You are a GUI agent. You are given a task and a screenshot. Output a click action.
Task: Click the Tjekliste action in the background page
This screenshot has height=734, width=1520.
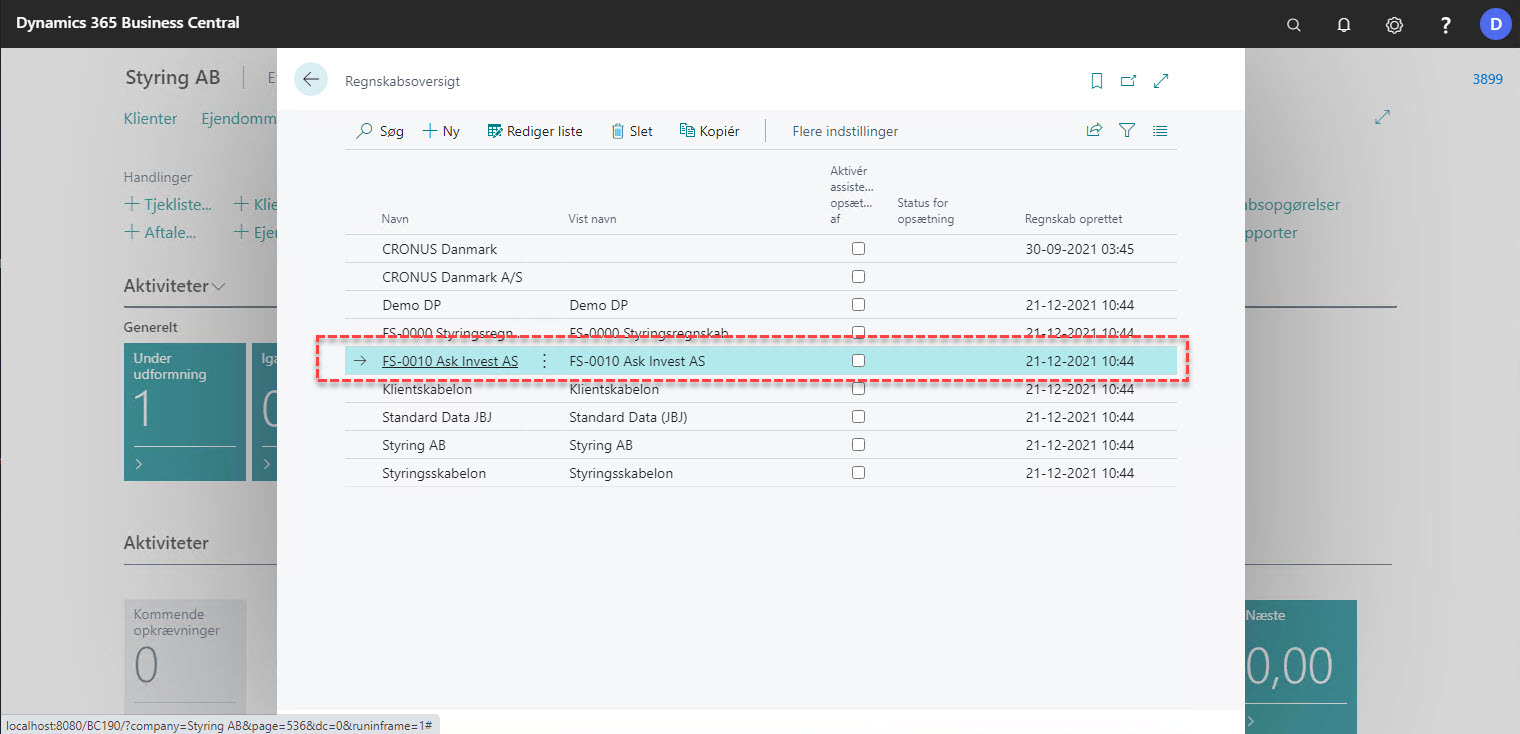click(168, 205)
